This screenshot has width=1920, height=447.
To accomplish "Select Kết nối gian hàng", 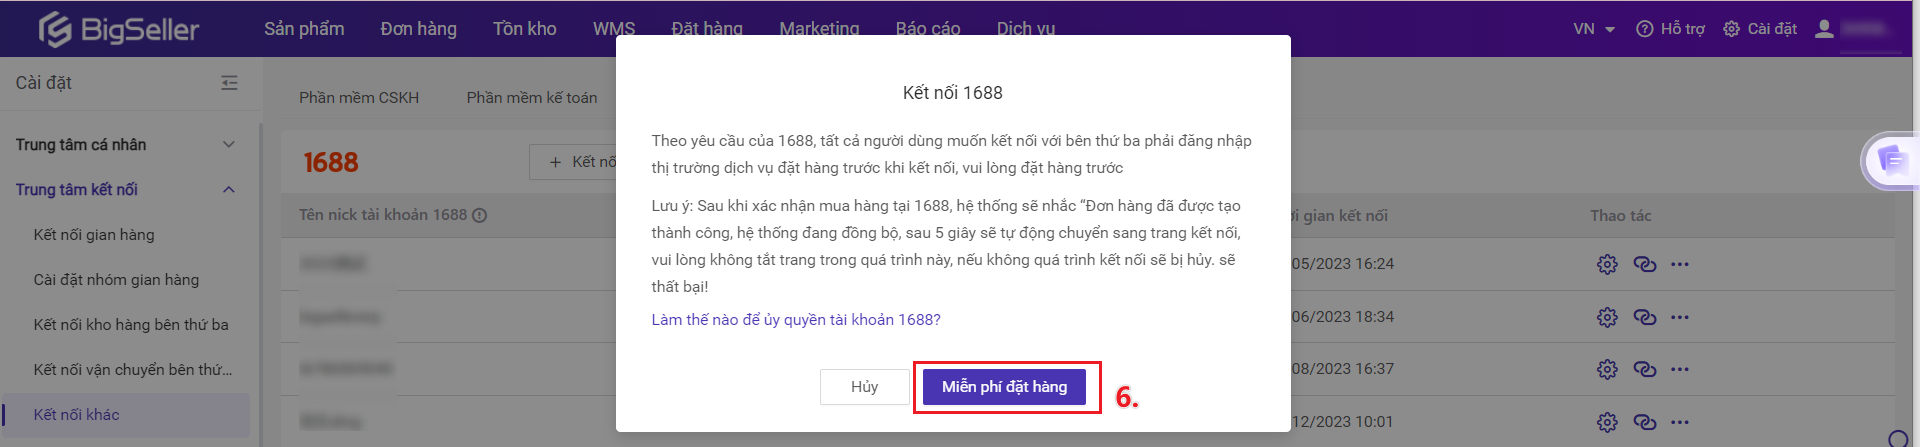I will click(x=94, y=234).
